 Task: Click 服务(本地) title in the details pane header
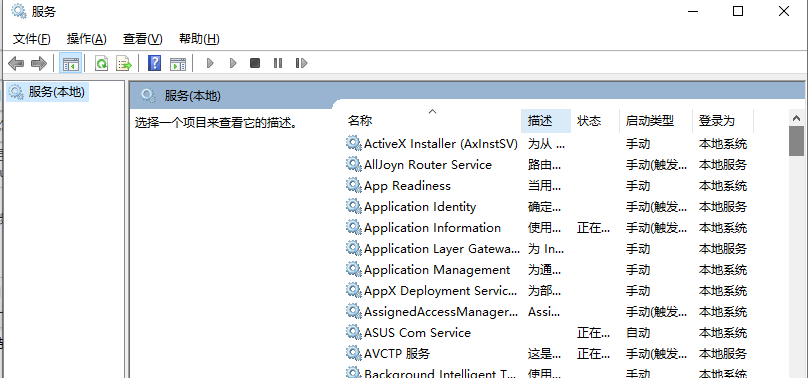(x=193, y=95)
